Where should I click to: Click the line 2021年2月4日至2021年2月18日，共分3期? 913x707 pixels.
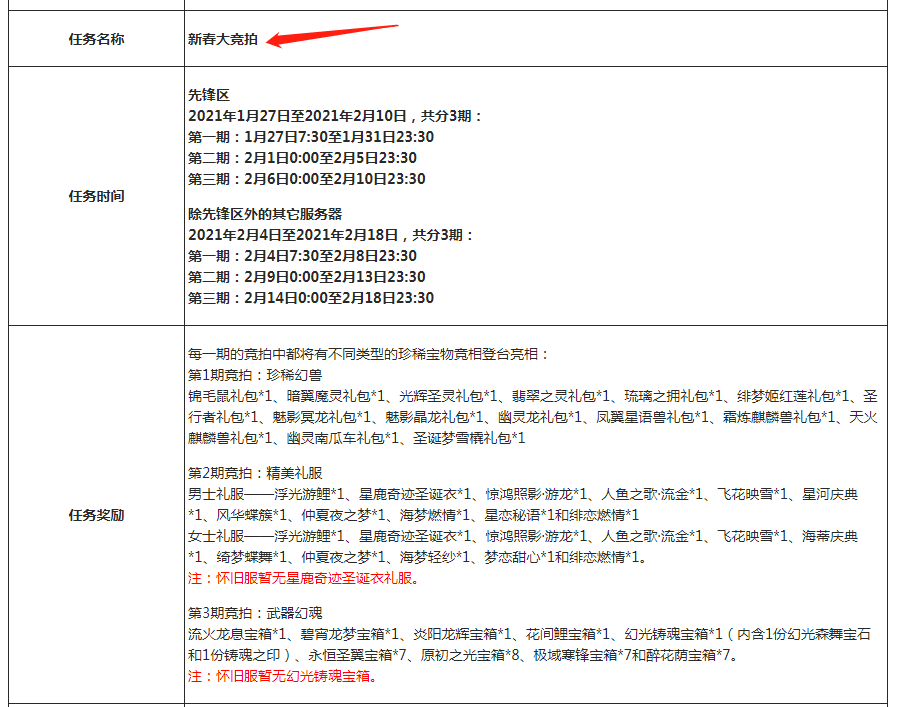coord(331,235)
